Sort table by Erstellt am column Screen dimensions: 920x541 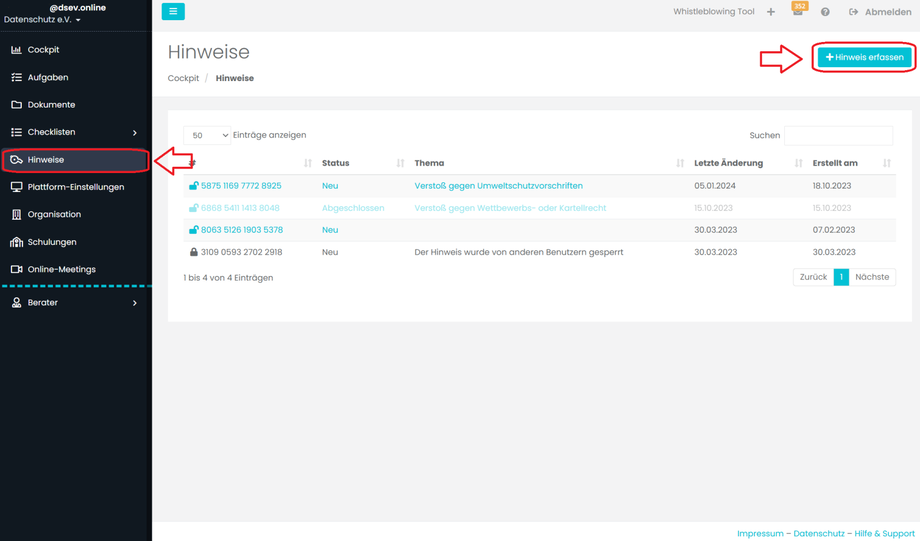(x=886, y=163)
